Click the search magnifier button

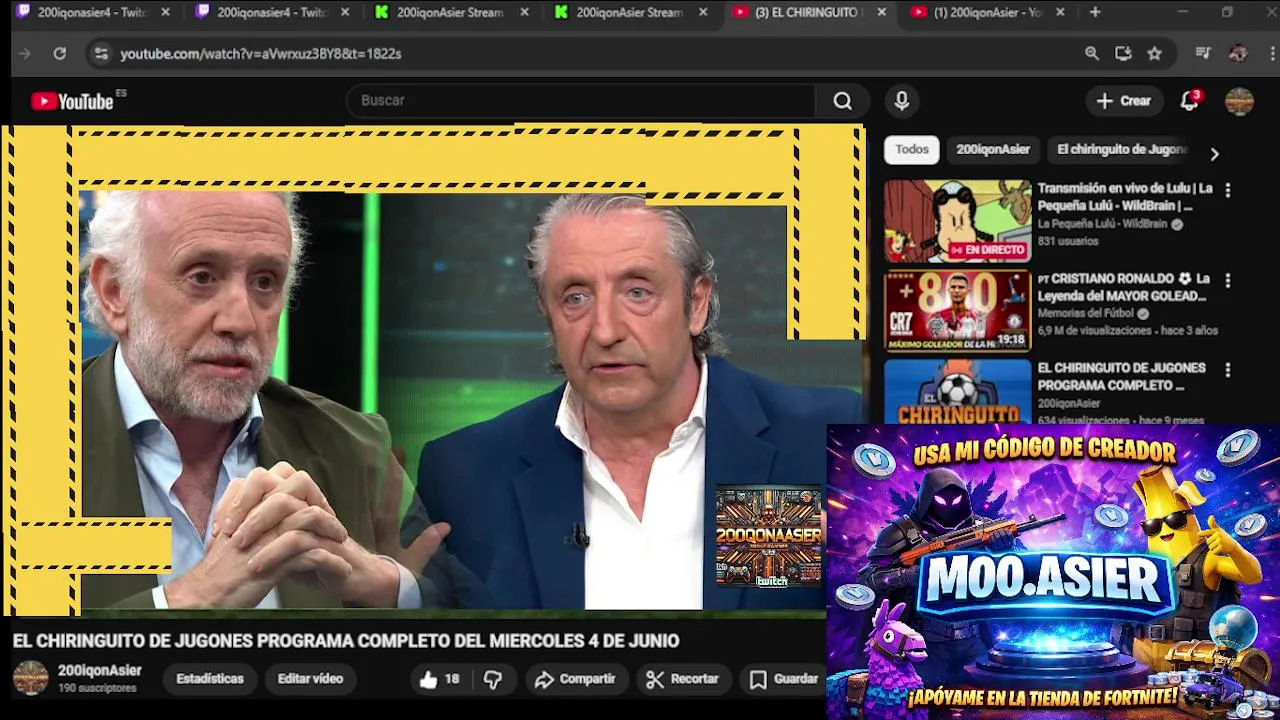tap(842, 101)
